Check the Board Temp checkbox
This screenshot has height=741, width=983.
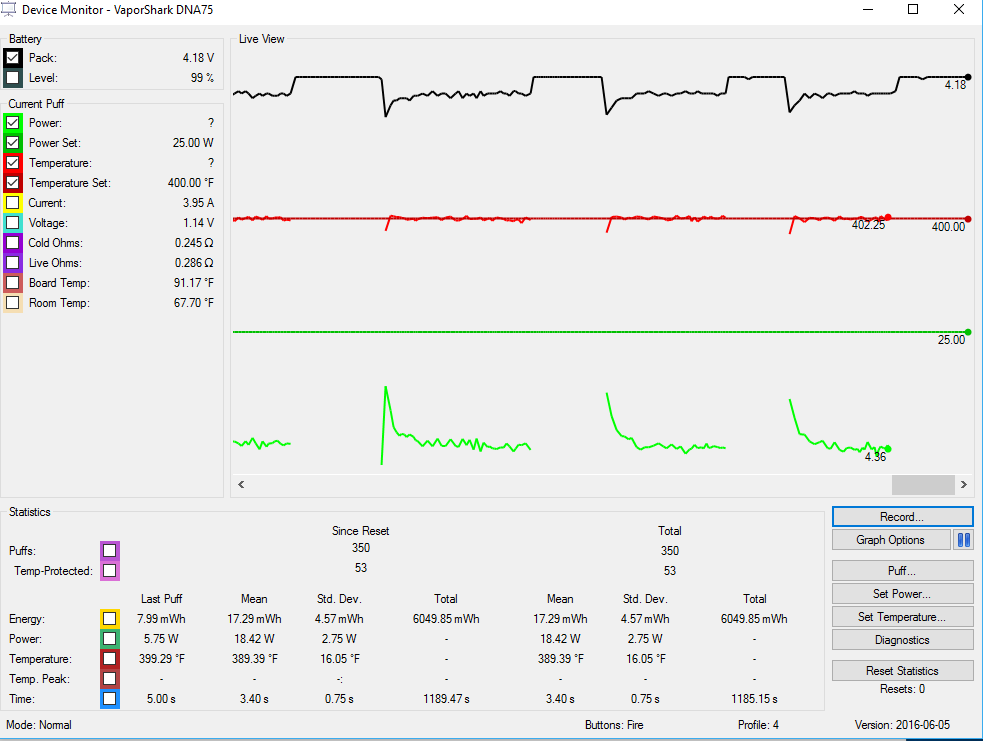(13, 283)
